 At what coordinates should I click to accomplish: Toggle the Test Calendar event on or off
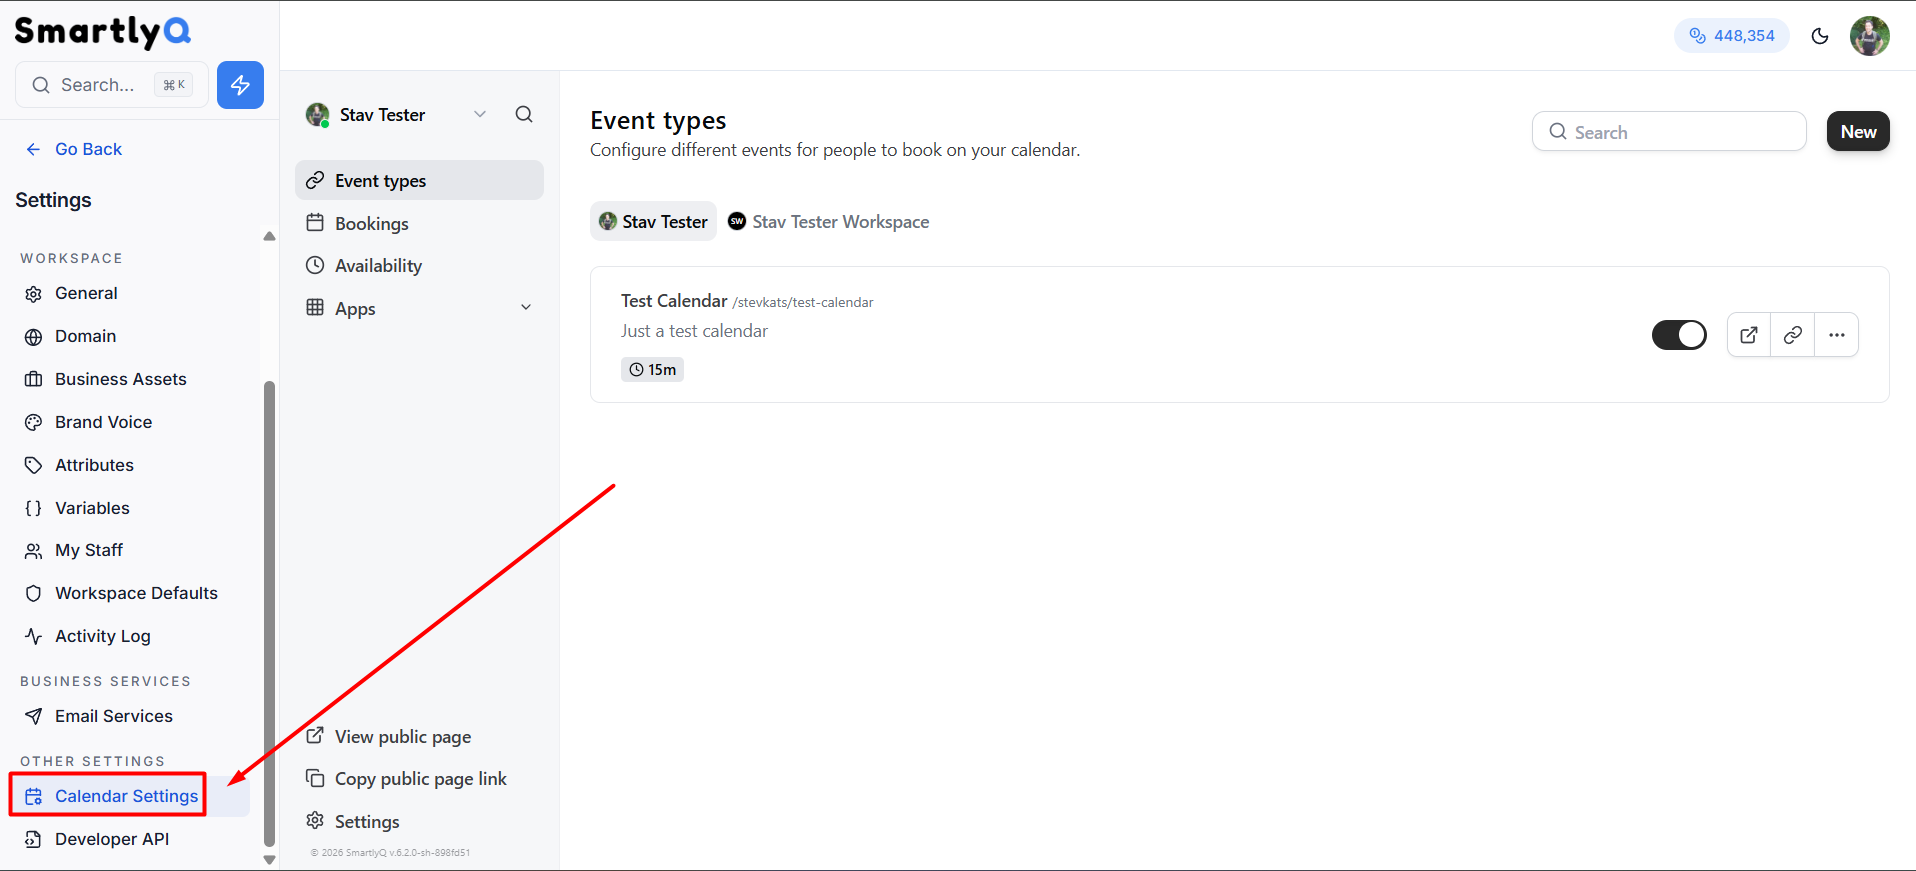1679,335
